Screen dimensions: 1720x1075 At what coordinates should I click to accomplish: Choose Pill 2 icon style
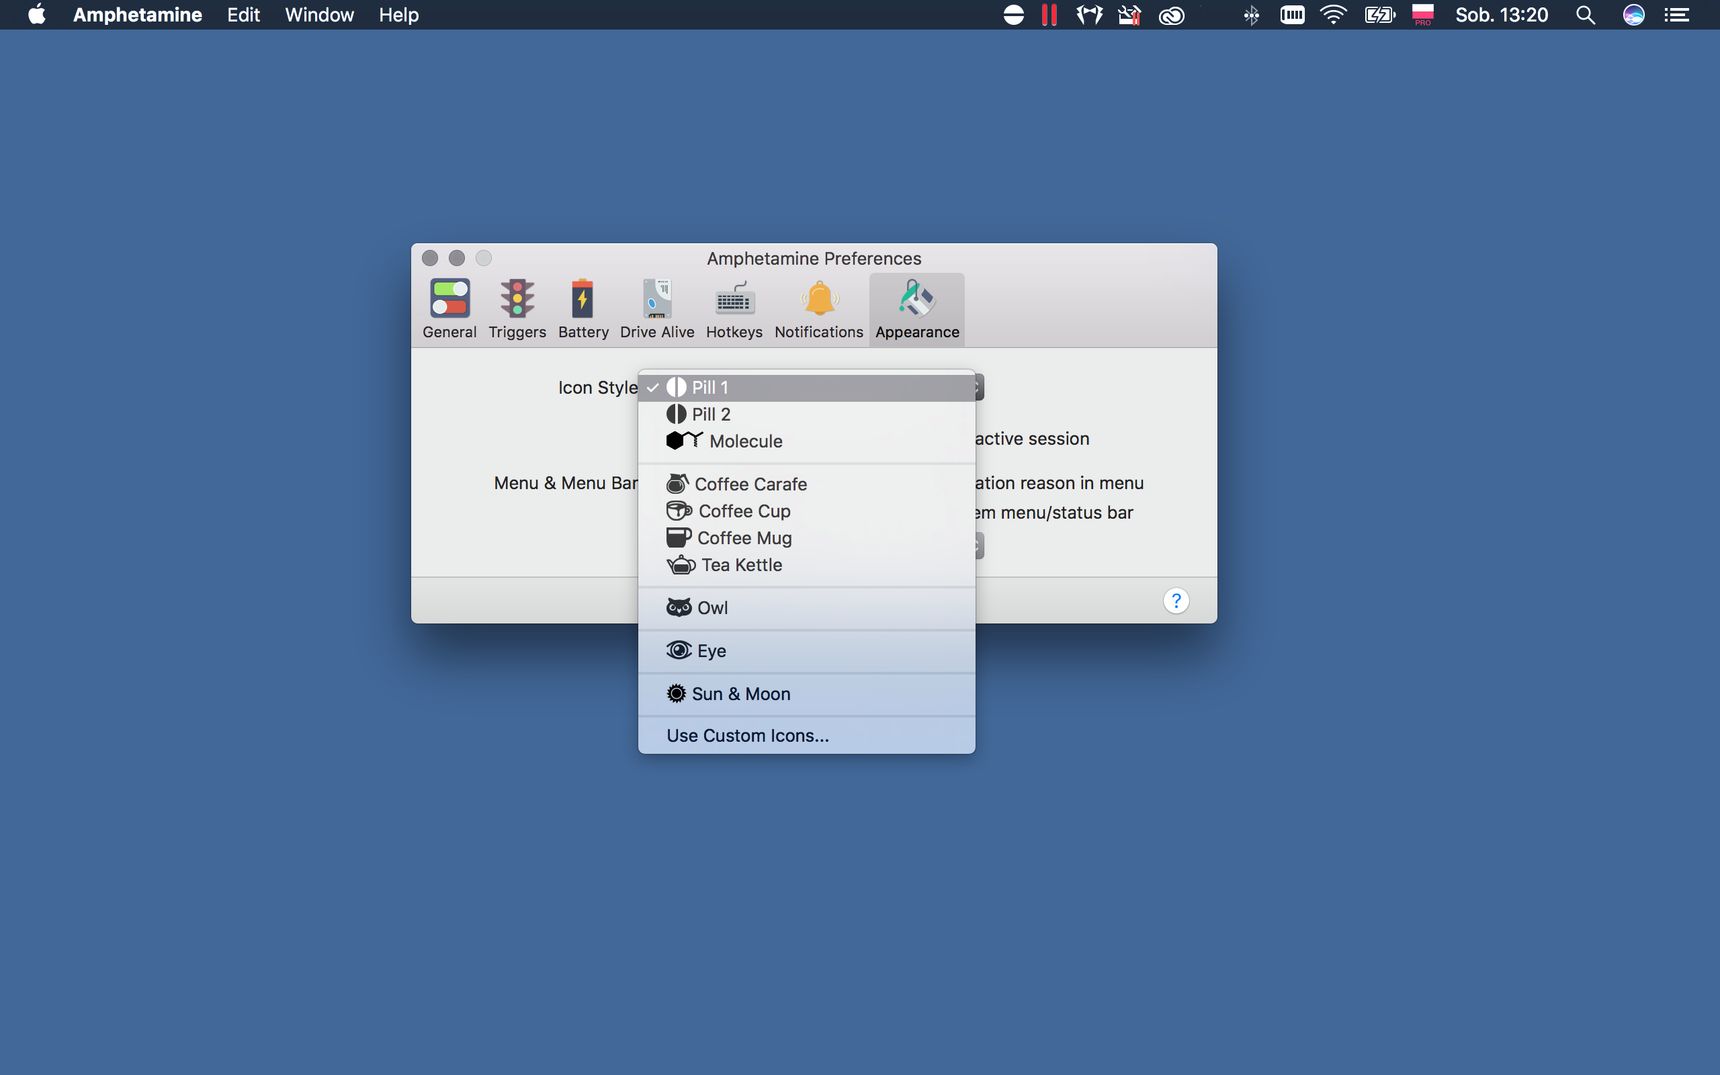click(806, 414)
